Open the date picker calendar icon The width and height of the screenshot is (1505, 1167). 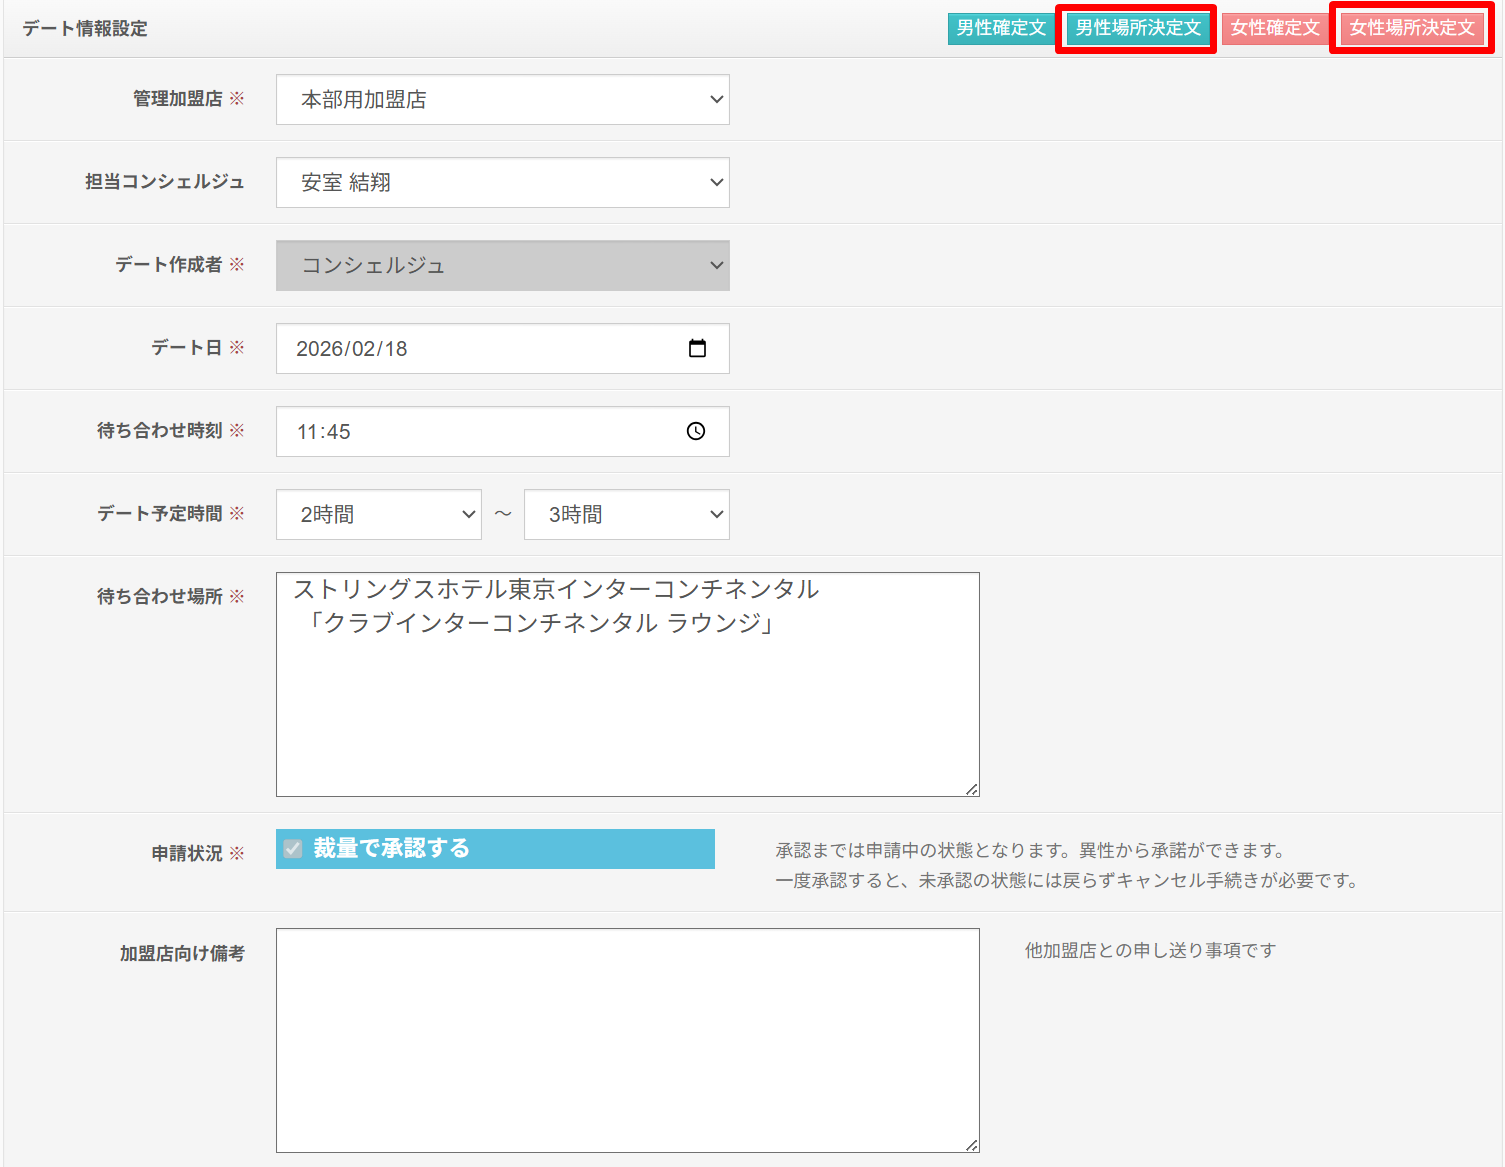point(697,348)
